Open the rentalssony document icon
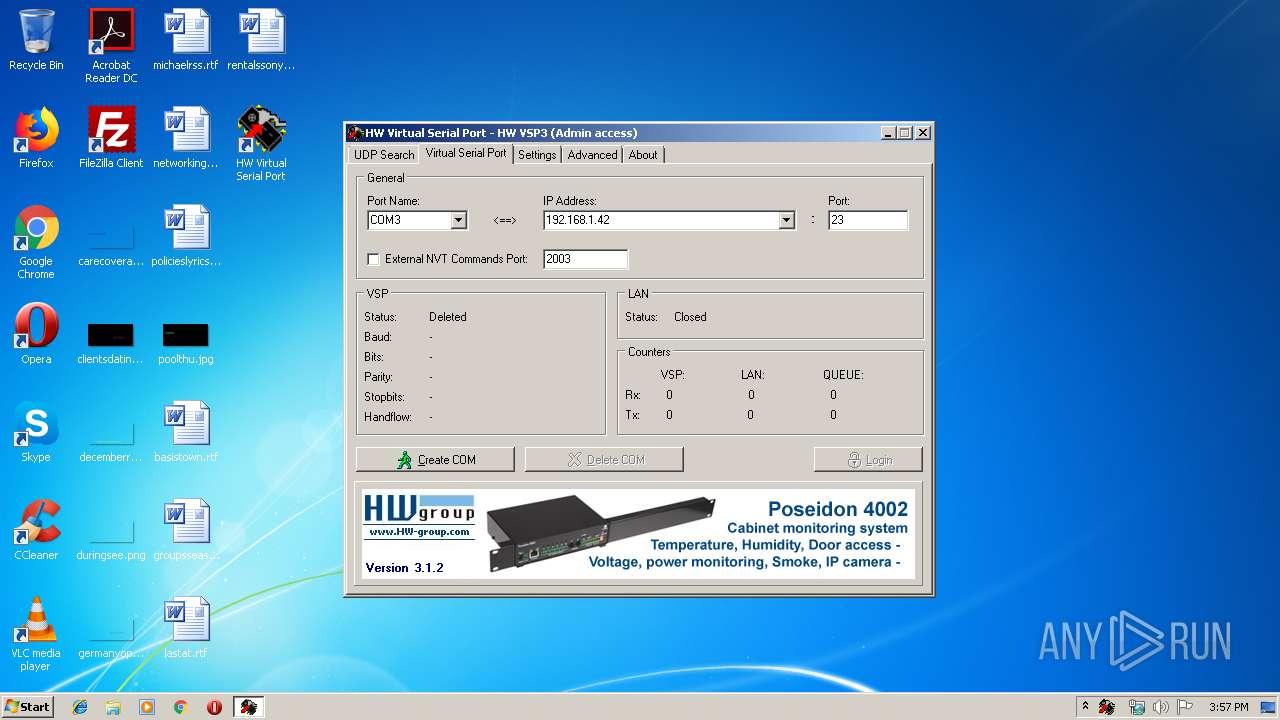The width and height of the screenshot is (1280, 720). 261,40
